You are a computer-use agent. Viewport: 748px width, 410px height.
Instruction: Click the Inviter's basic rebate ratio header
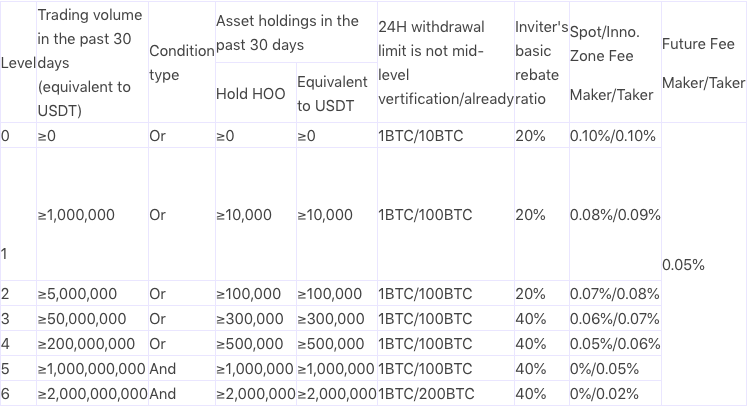coord(541,63)
